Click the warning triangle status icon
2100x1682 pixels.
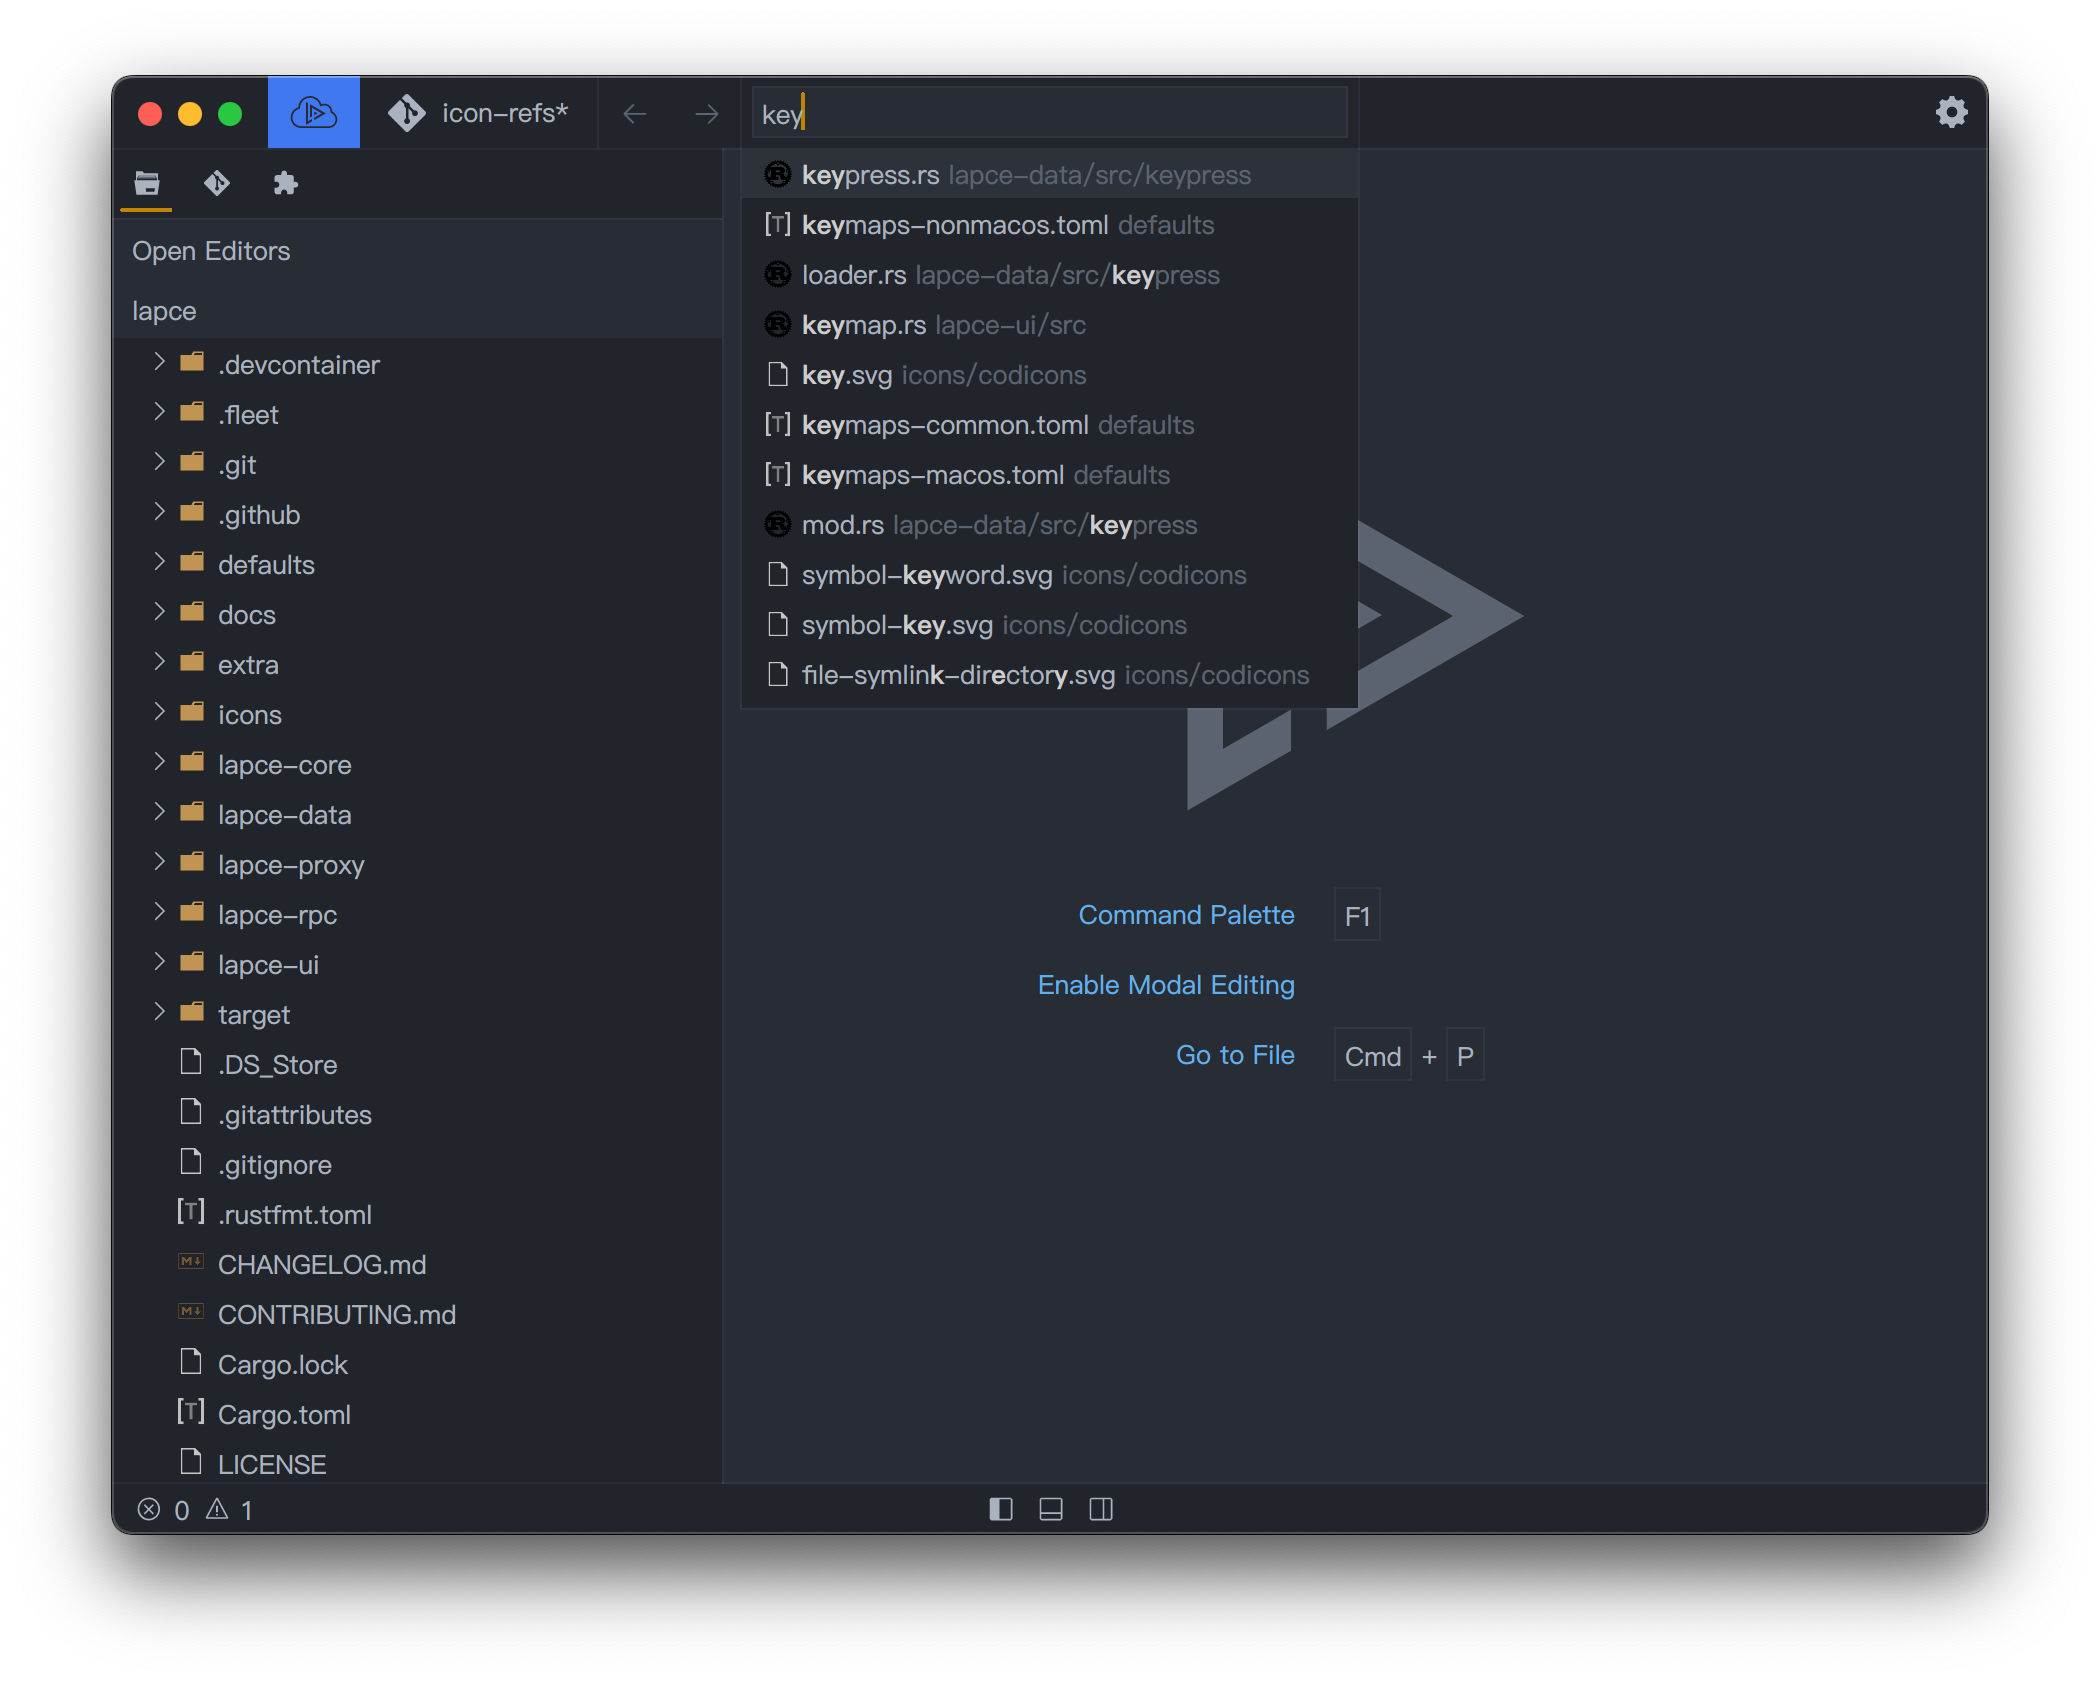point(217,1509)
